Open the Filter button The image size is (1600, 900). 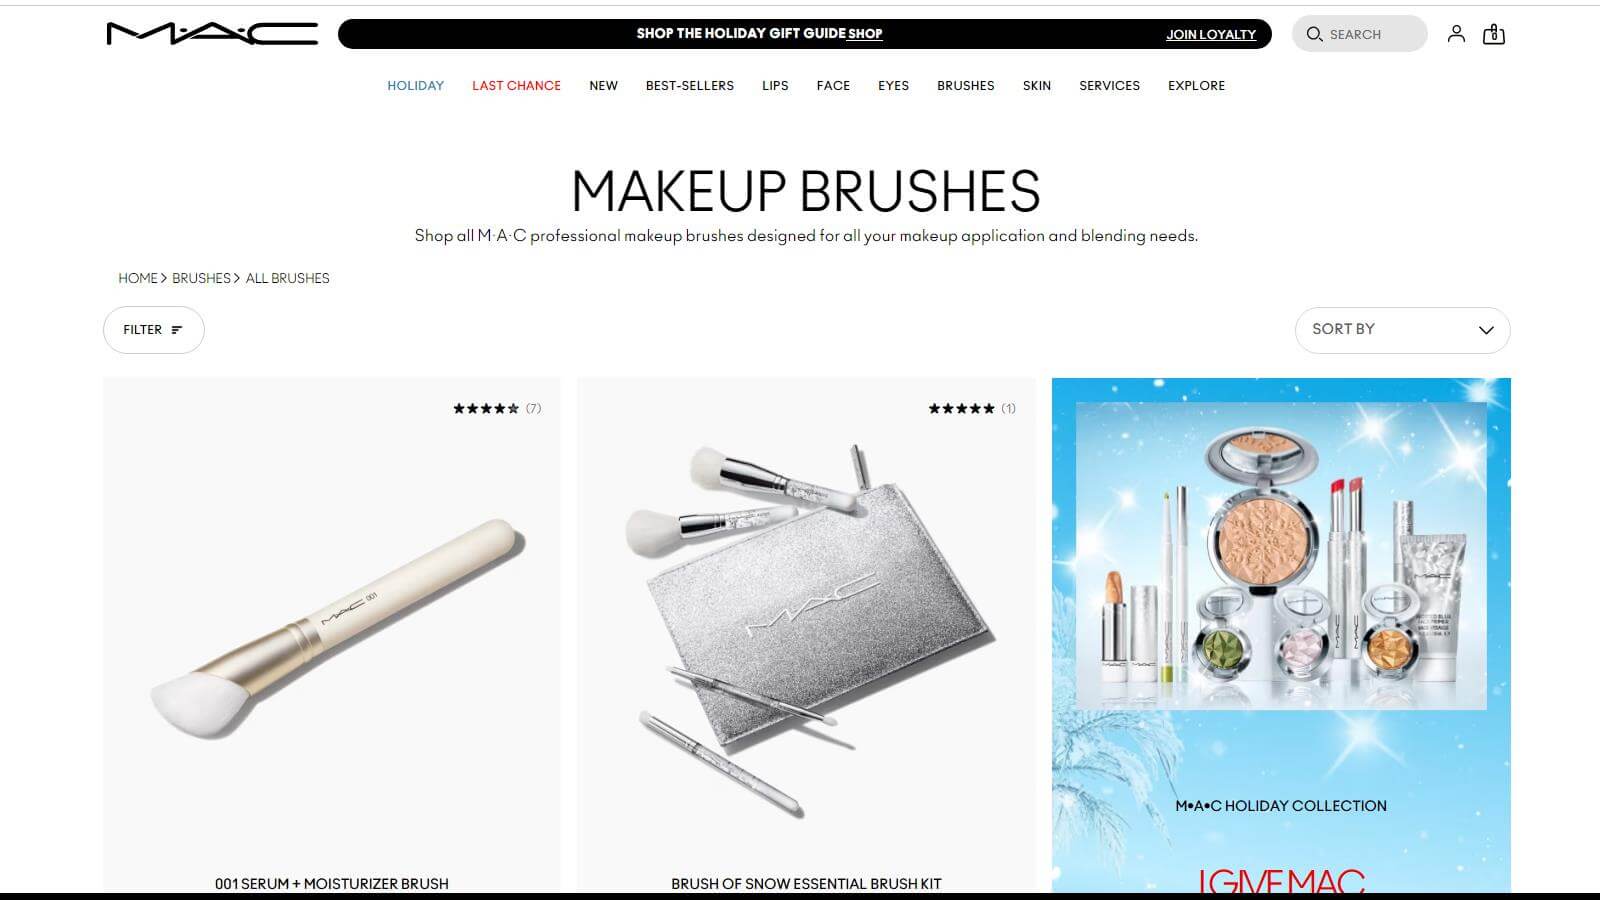[x=153, y=330]
